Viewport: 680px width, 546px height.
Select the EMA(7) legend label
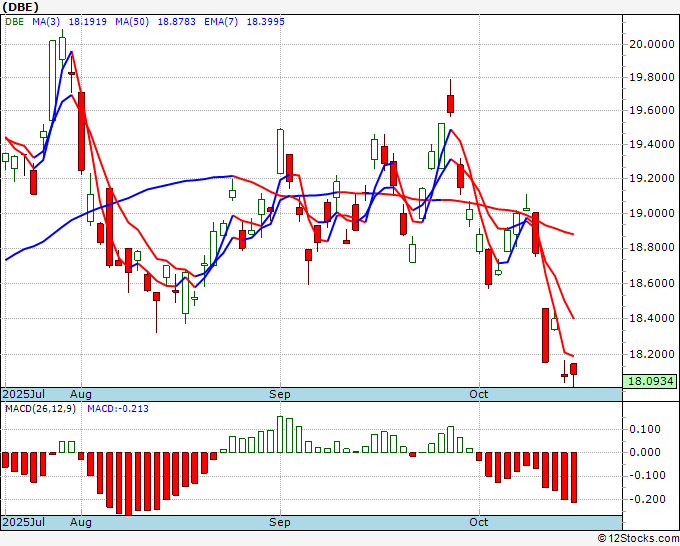pyautogui.click(x=221, y=22)
